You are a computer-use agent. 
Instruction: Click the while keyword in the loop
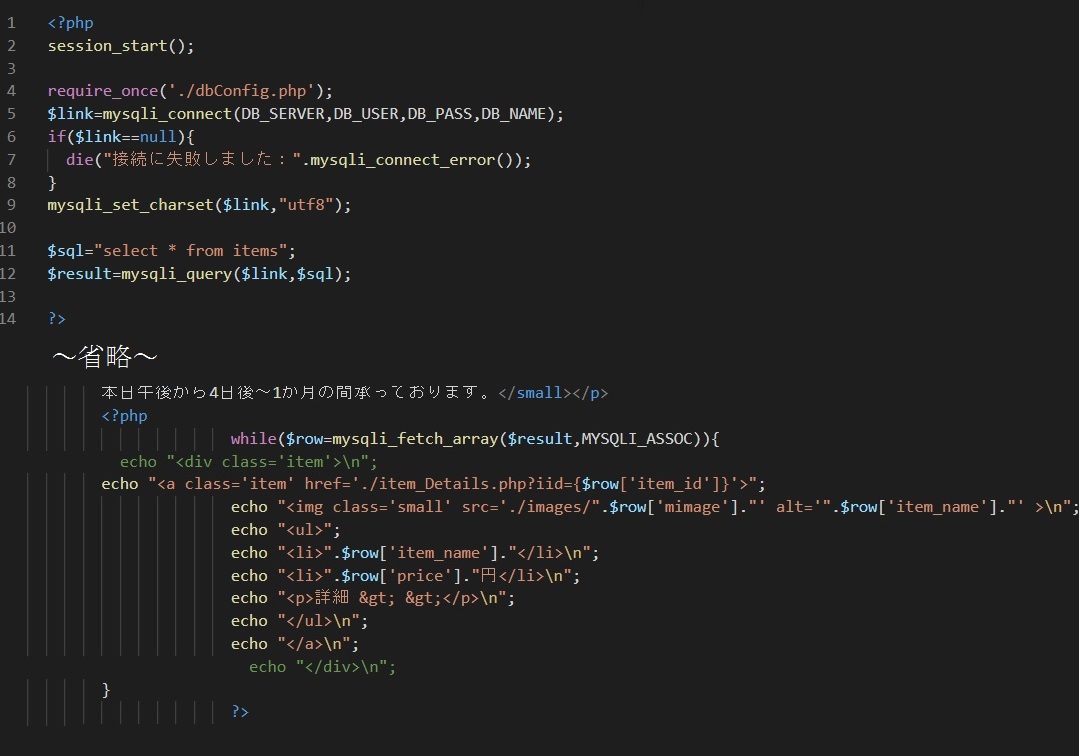coord(253,439)
